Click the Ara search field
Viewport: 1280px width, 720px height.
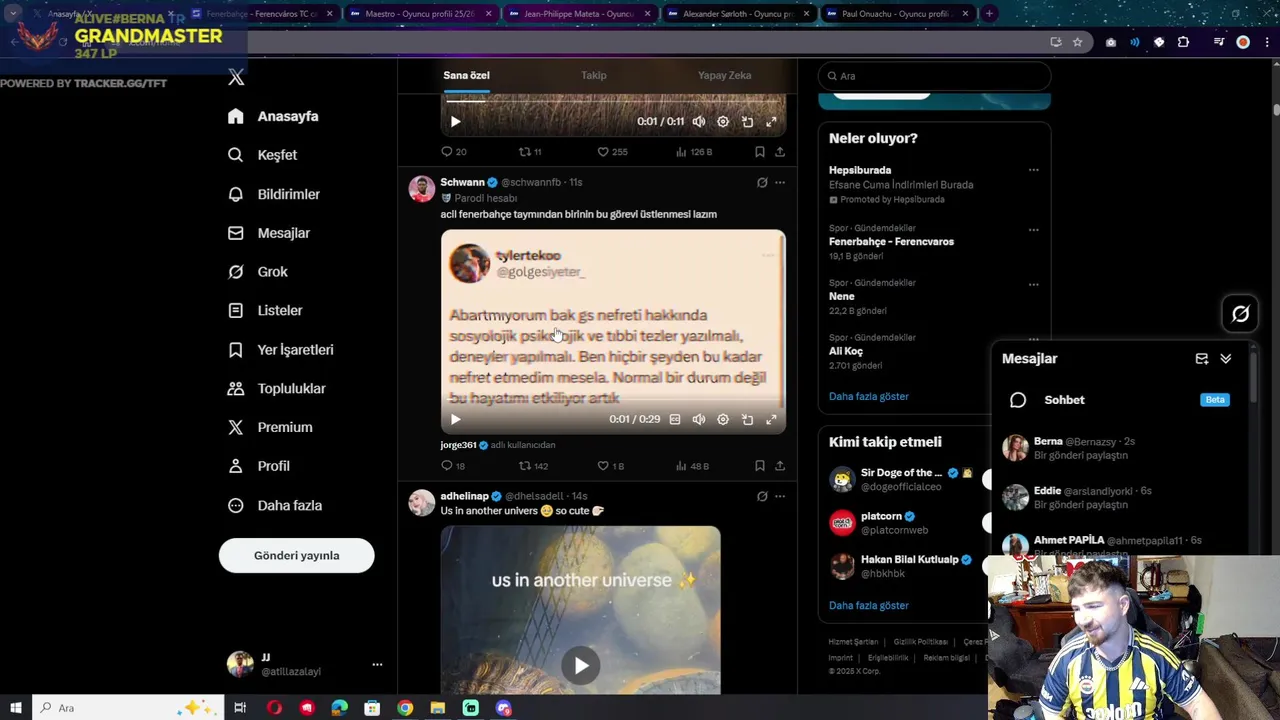(x=934, y=76)
